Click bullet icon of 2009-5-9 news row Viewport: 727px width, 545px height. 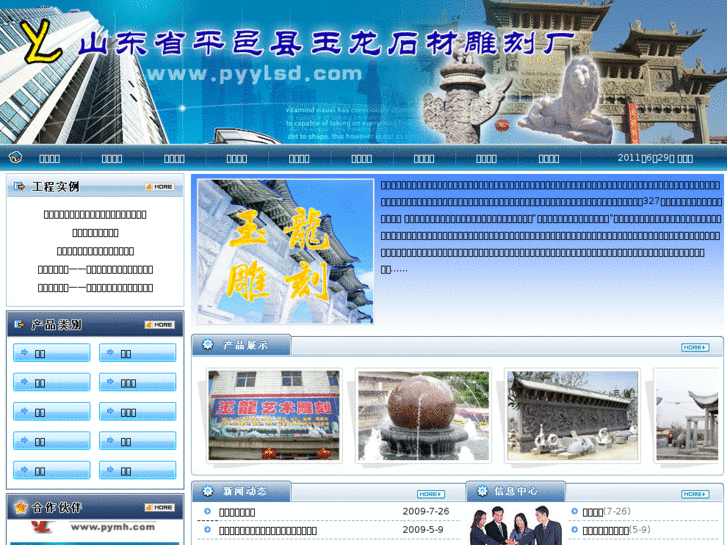207,529
